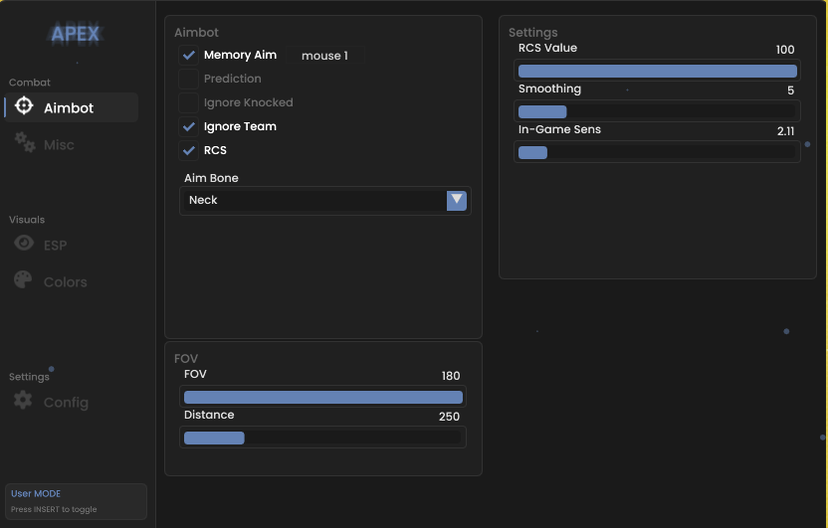Screen dimensions: 828x528
Task: Click the APEX logo
Action: (76, 35)
